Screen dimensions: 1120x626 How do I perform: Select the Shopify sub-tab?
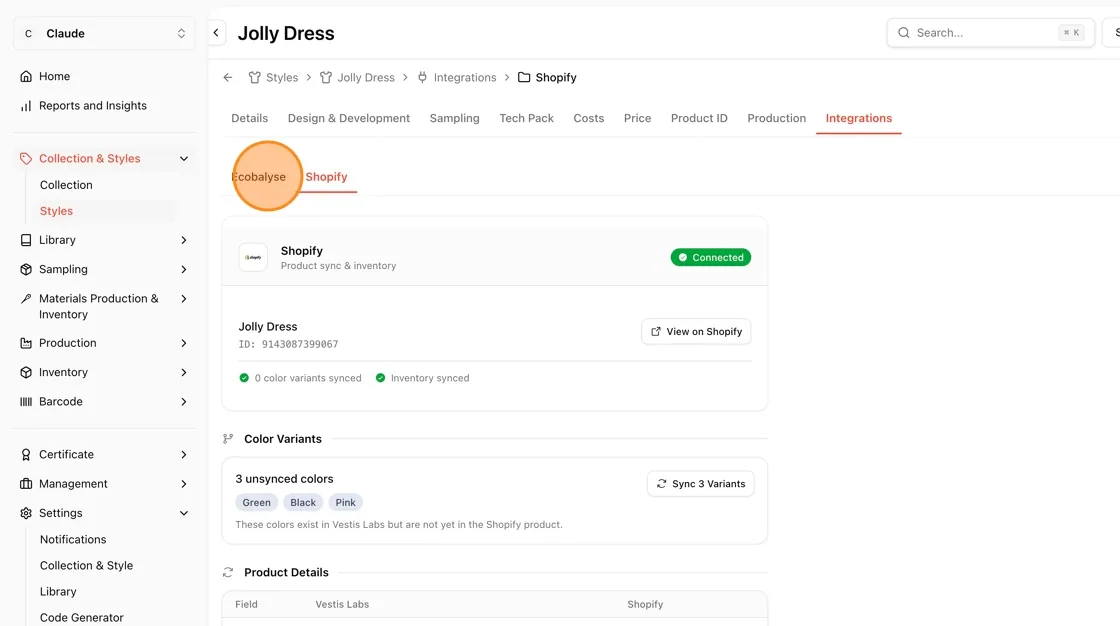click(x=326, y=177)
